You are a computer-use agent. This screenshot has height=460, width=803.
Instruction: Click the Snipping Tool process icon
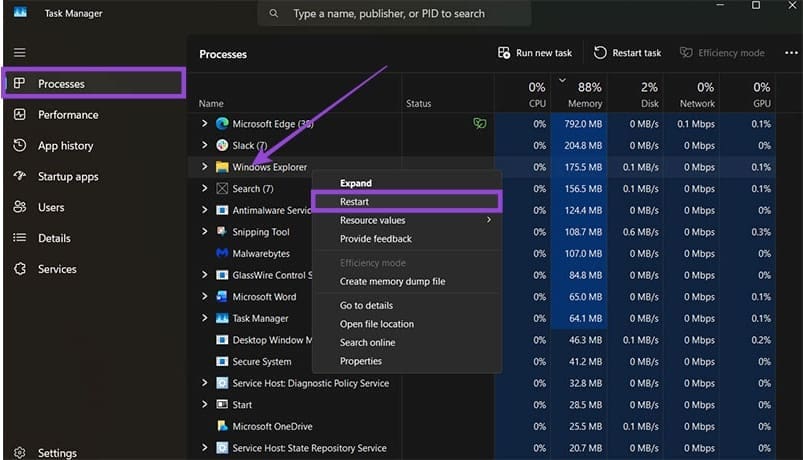[x=222, y=232]
